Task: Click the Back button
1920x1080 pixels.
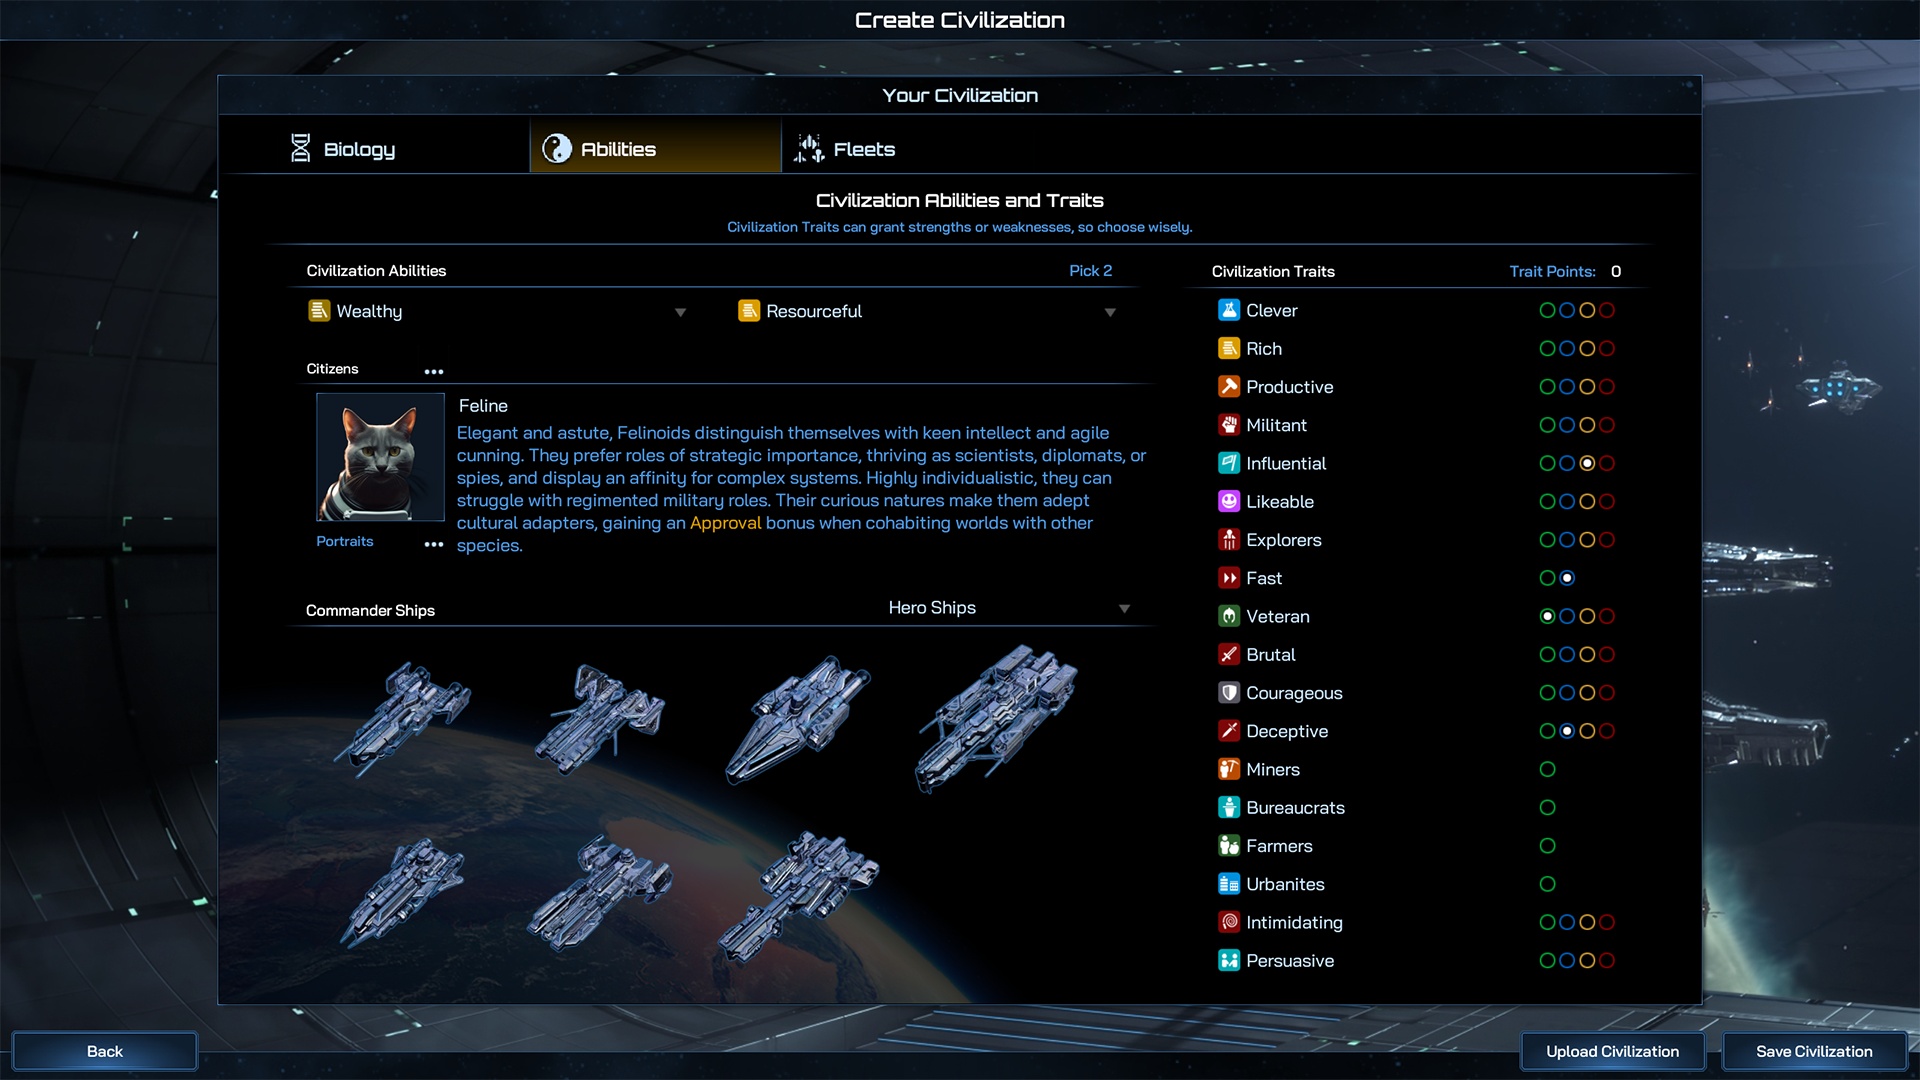Action: [x=105, y=1051]
